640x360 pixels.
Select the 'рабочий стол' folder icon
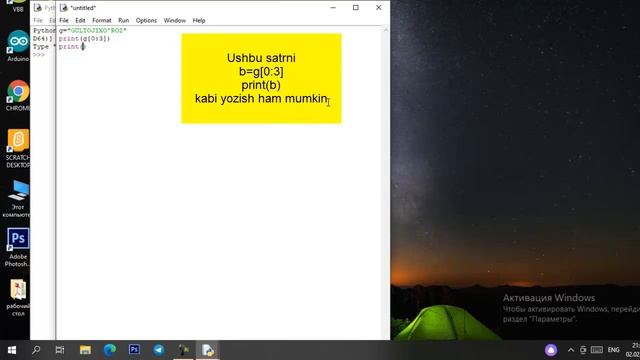coord(18,298)
